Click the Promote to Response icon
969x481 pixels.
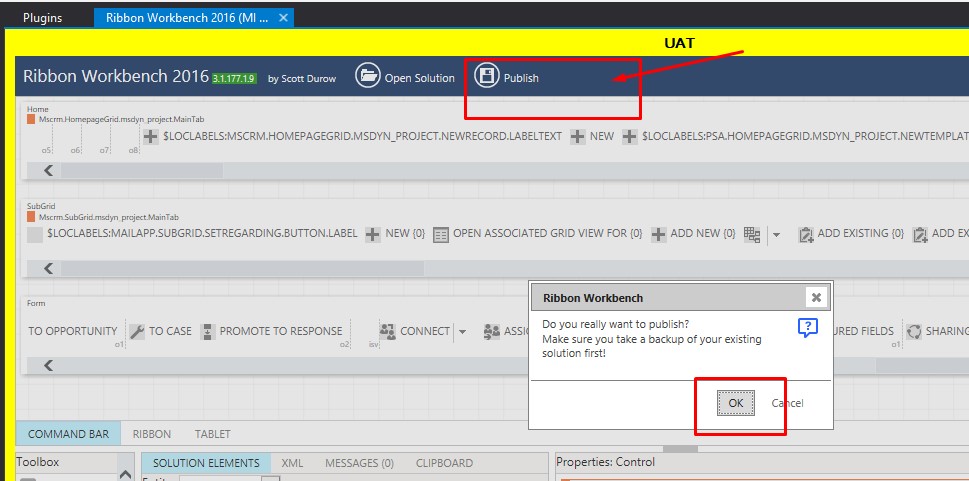pyautogui.click(x=208, y=331)
